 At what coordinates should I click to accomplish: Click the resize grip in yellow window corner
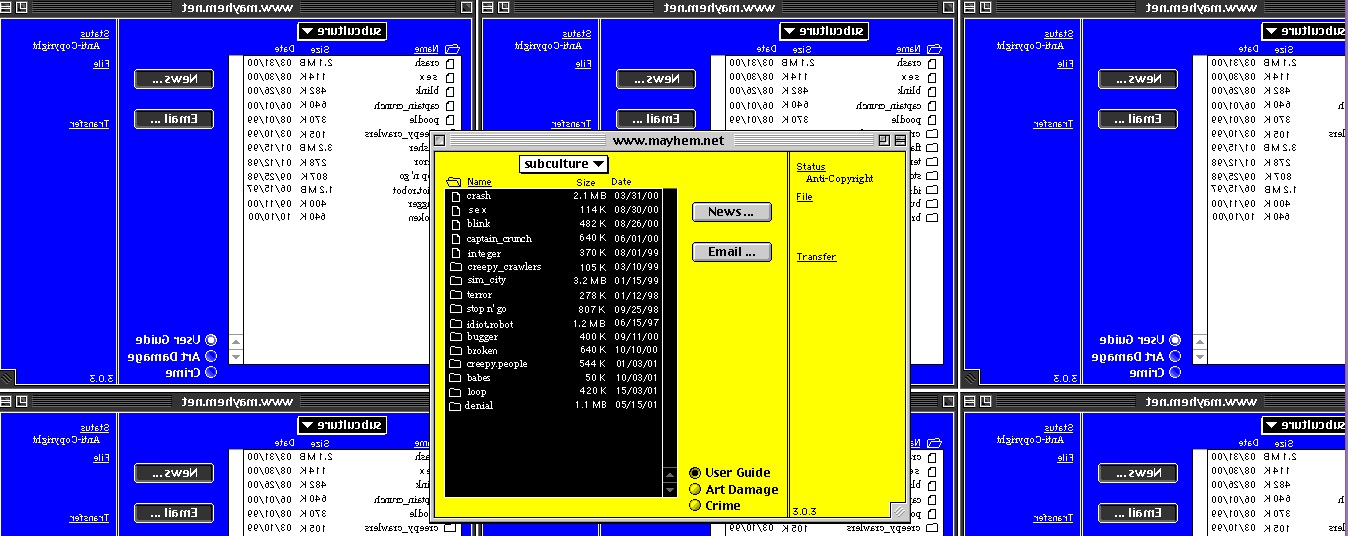coord(897,510)
